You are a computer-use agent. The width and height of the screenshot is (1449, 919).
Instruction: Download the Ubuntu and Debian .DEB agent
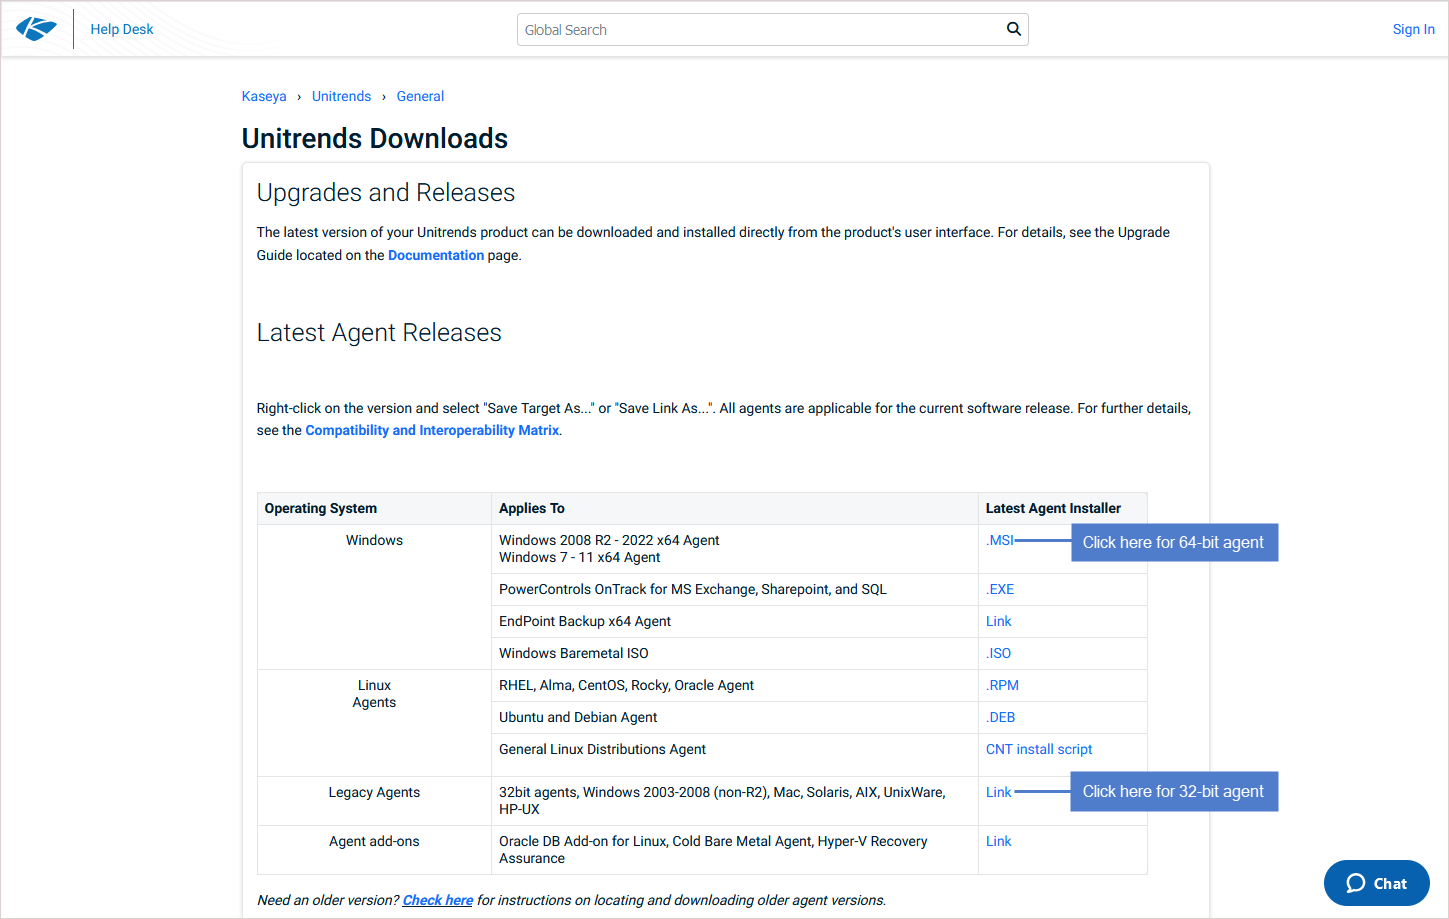(1000, 717)
